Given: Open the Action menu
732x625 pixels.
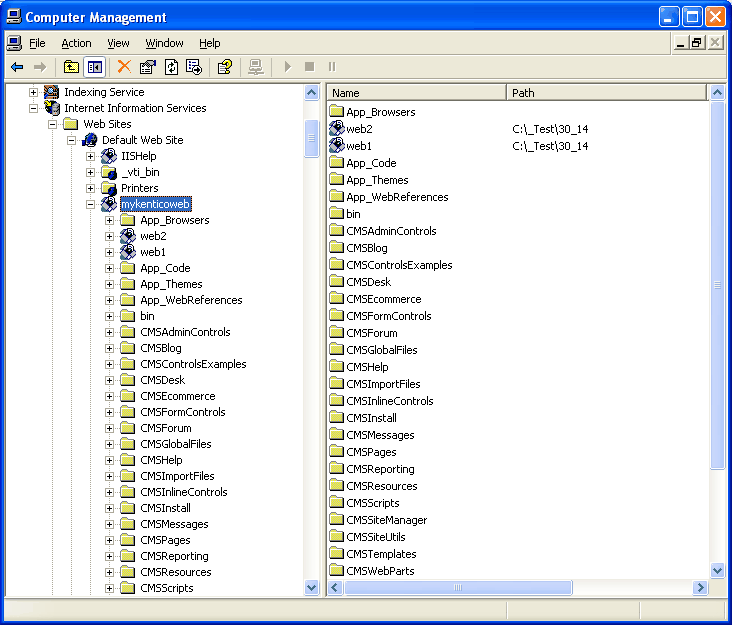Looking at the screenshot, I should (76, 43).
